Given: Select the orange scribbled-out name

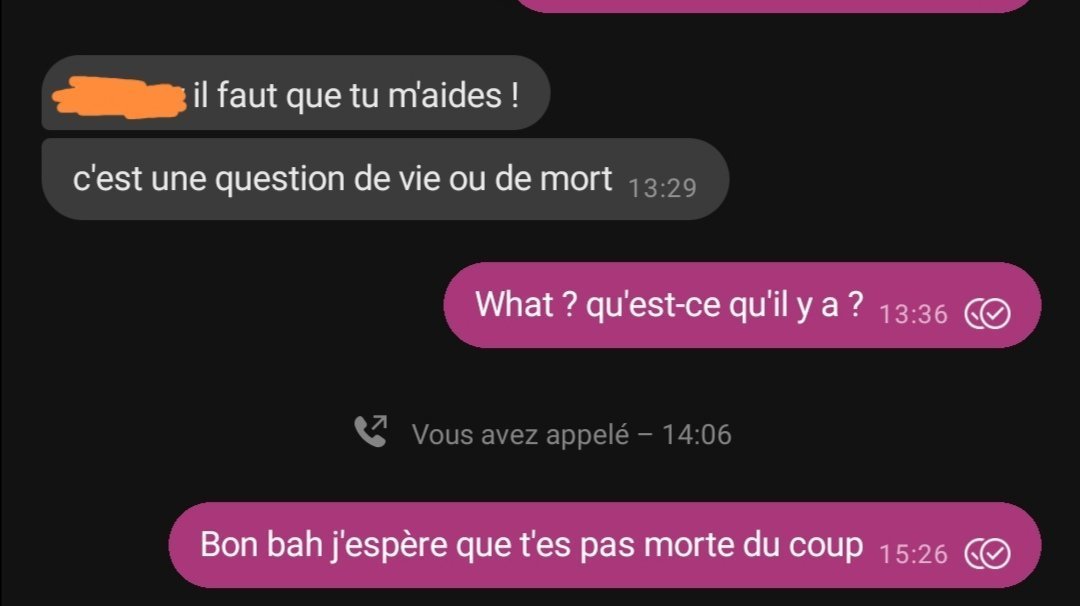Looking at the screenshot, I should coord(119,98).
